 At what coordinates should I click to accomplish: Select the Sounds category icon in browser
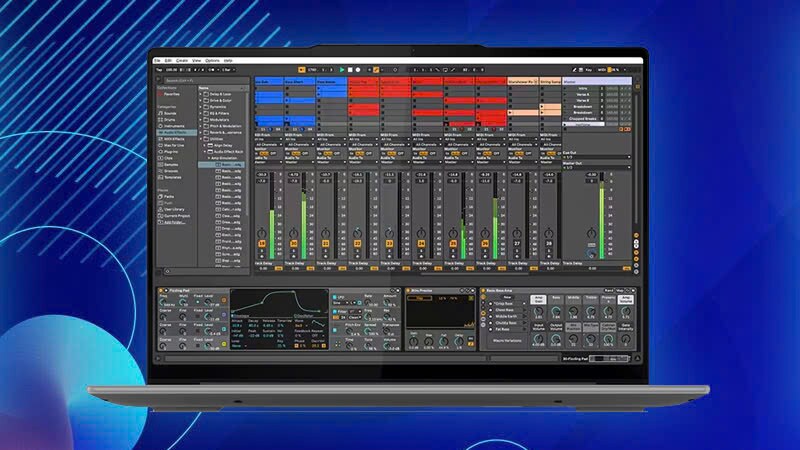click(x=161, y=113)
